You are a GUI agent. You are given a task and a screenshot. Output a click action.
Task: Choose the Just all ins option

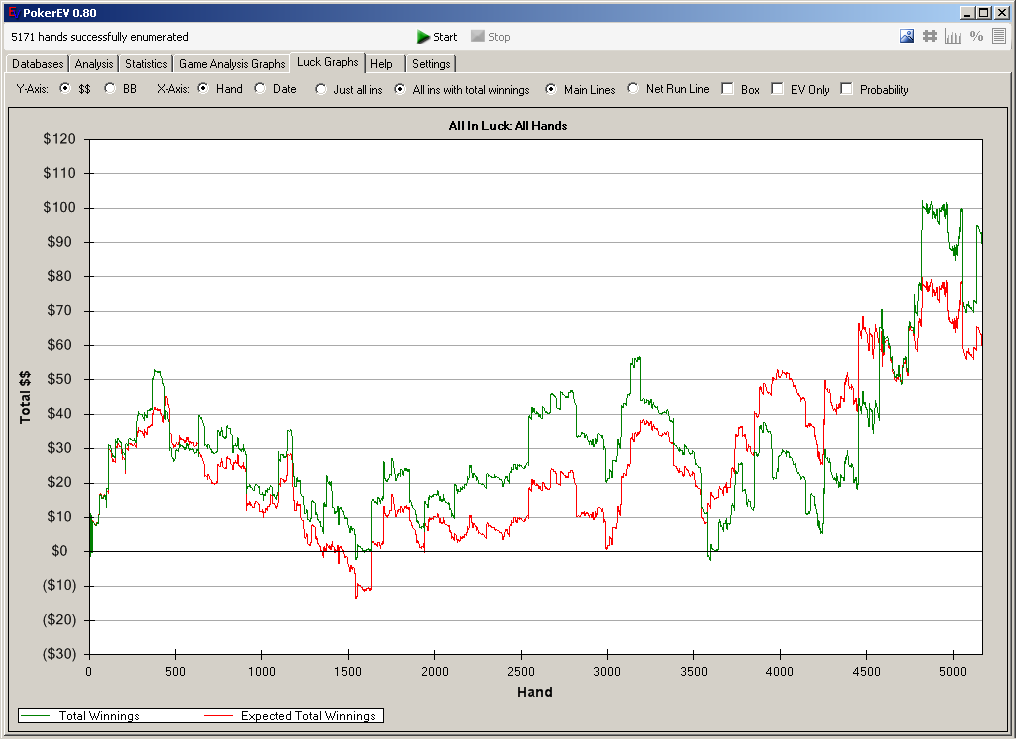tap(320, 89)
